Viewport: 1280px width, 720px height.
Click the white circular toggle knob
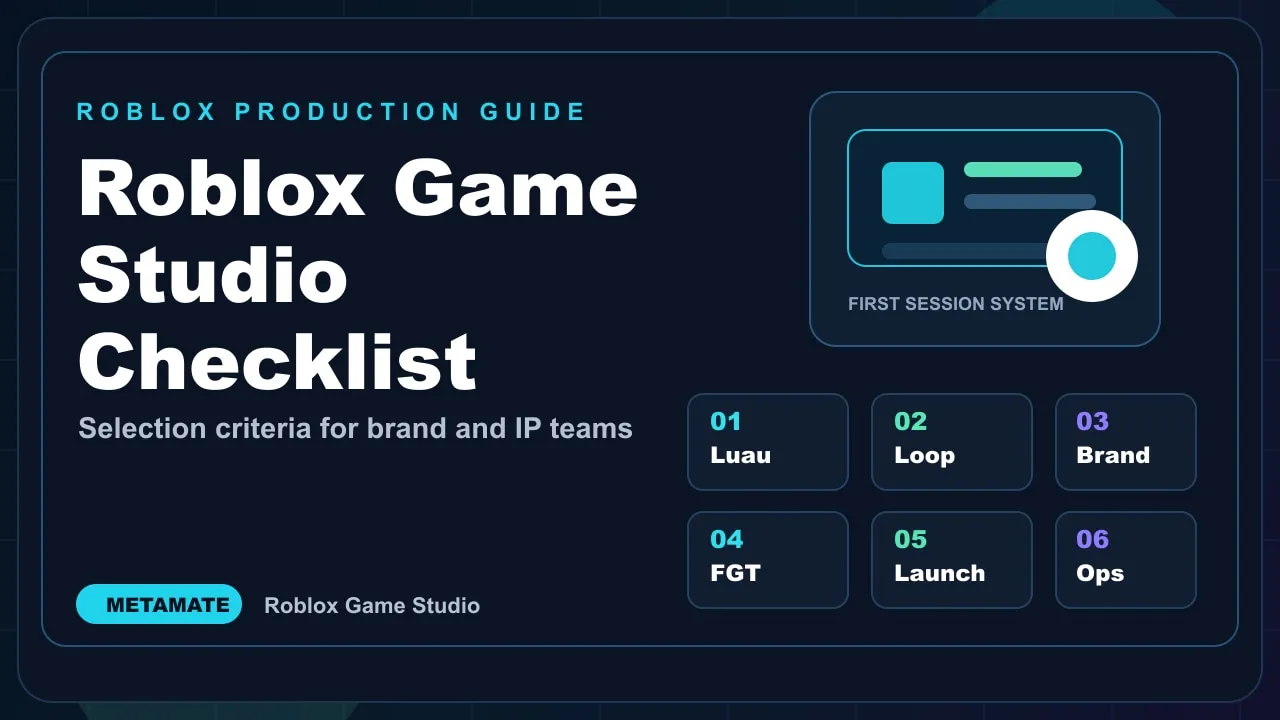click(x=1092, y=256)
